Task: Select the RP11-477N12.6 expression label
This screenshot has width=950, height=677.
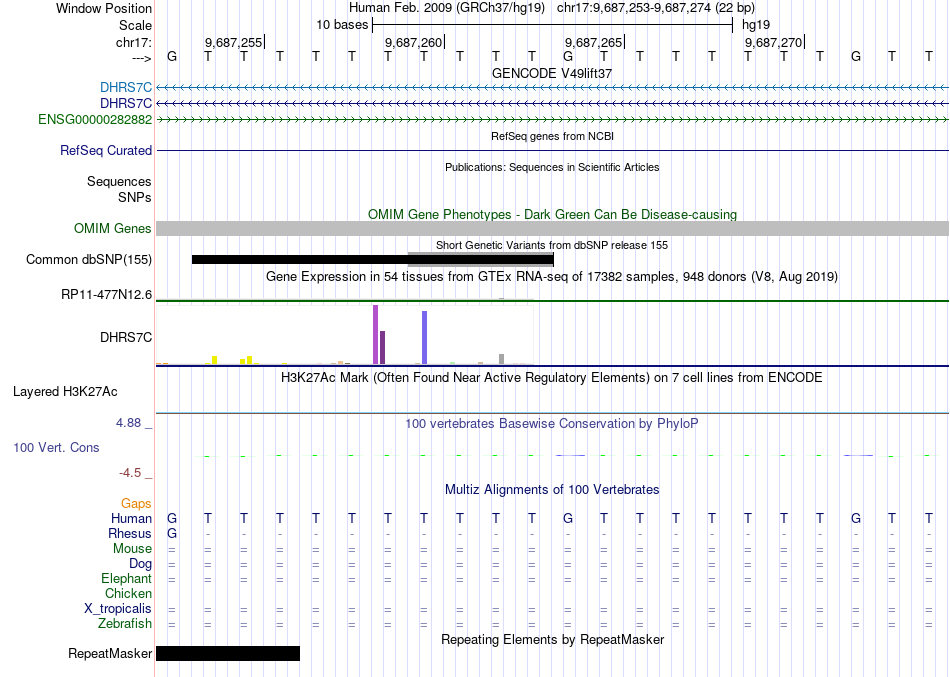Action: tap(107, 295)
